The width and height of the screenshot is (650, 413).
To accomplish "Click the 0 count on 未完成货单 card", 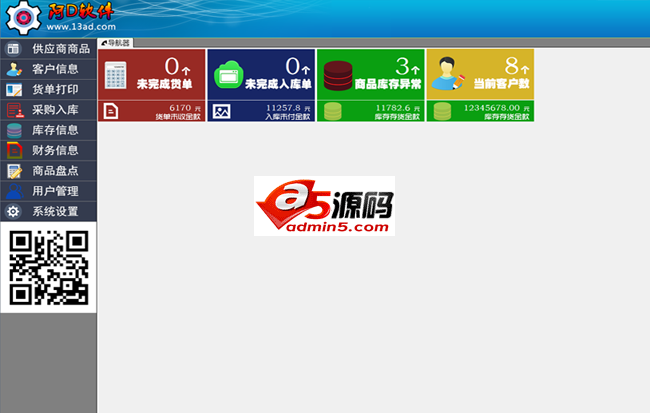I will [x=172, y=66].
